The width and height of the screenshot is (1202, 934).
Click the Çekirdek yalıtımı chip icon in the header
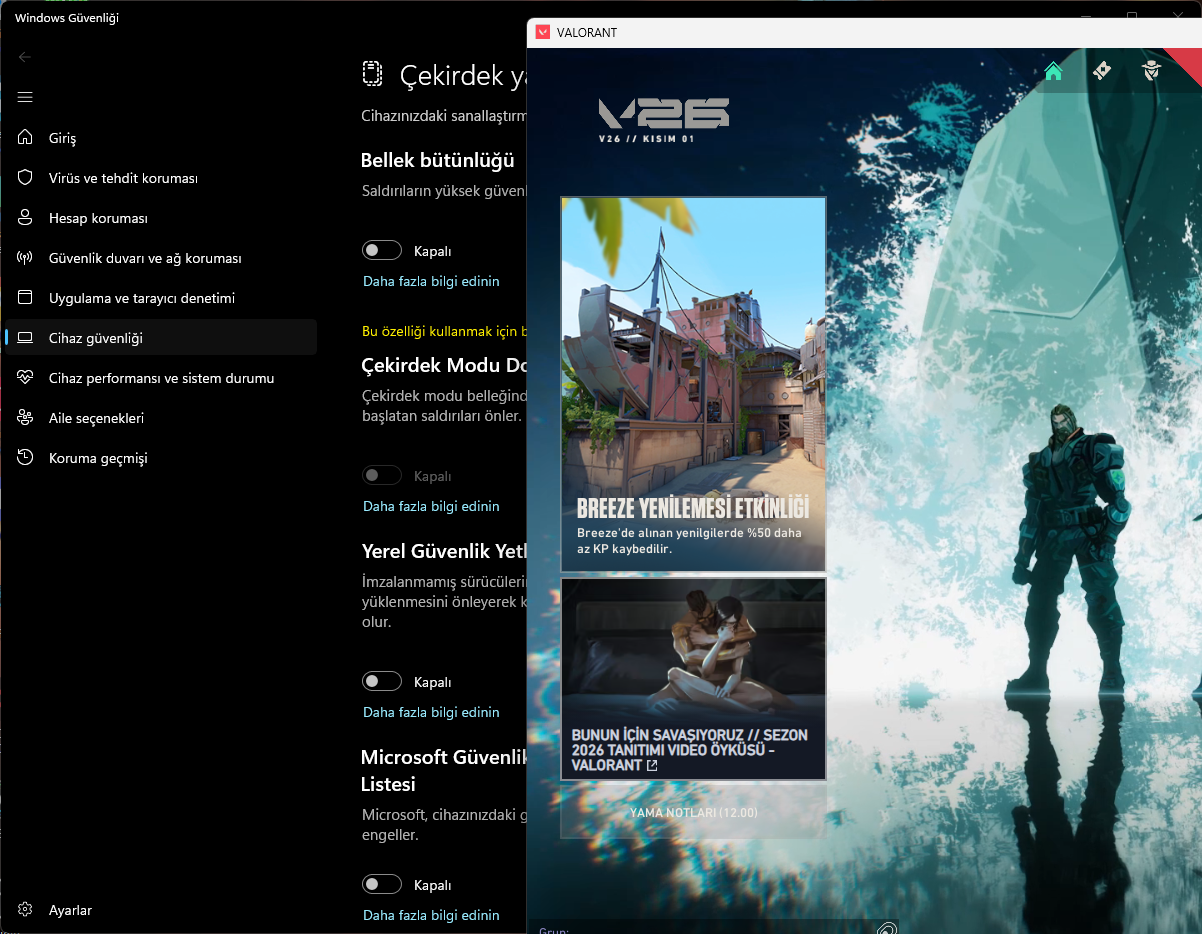tap(372, 75)
